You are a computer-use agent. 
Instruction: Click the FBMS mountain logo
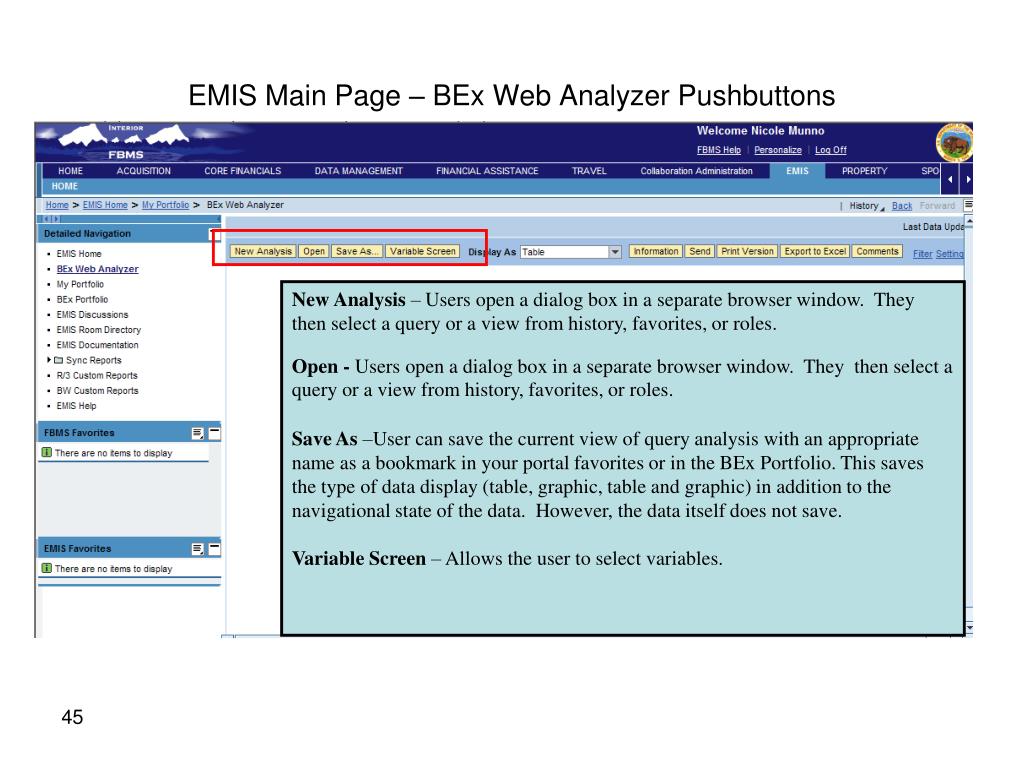coord(124,142)
